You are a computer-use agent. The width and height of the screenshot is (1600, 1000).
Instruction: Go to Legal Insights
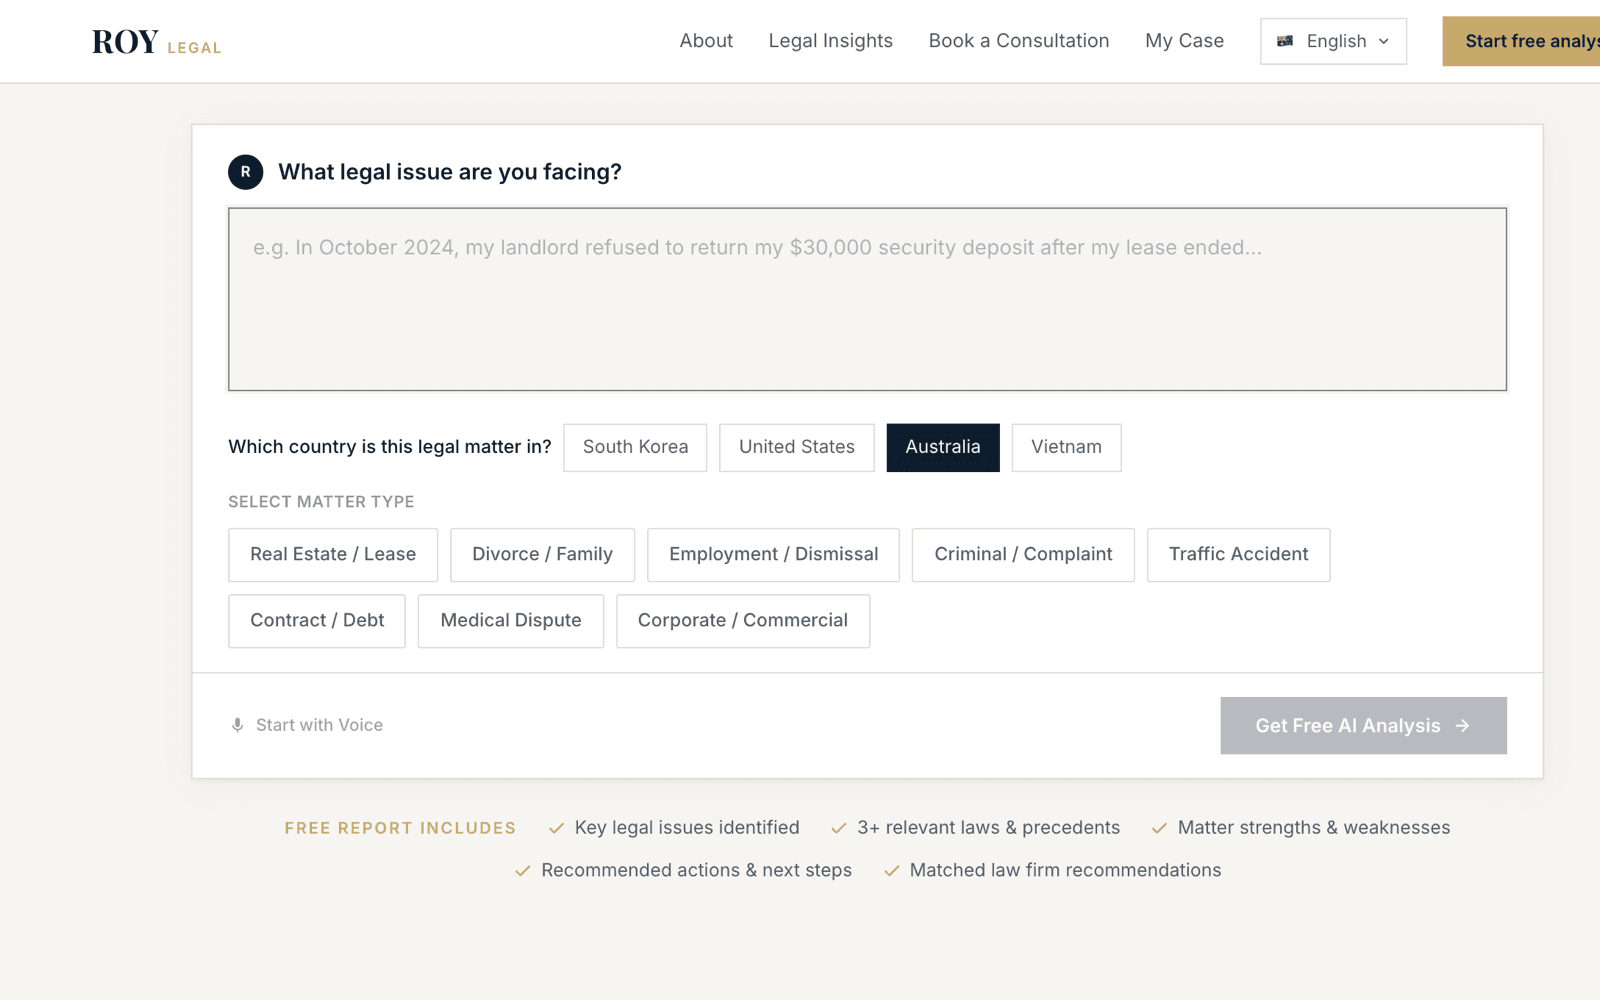[x=831, y=41]
